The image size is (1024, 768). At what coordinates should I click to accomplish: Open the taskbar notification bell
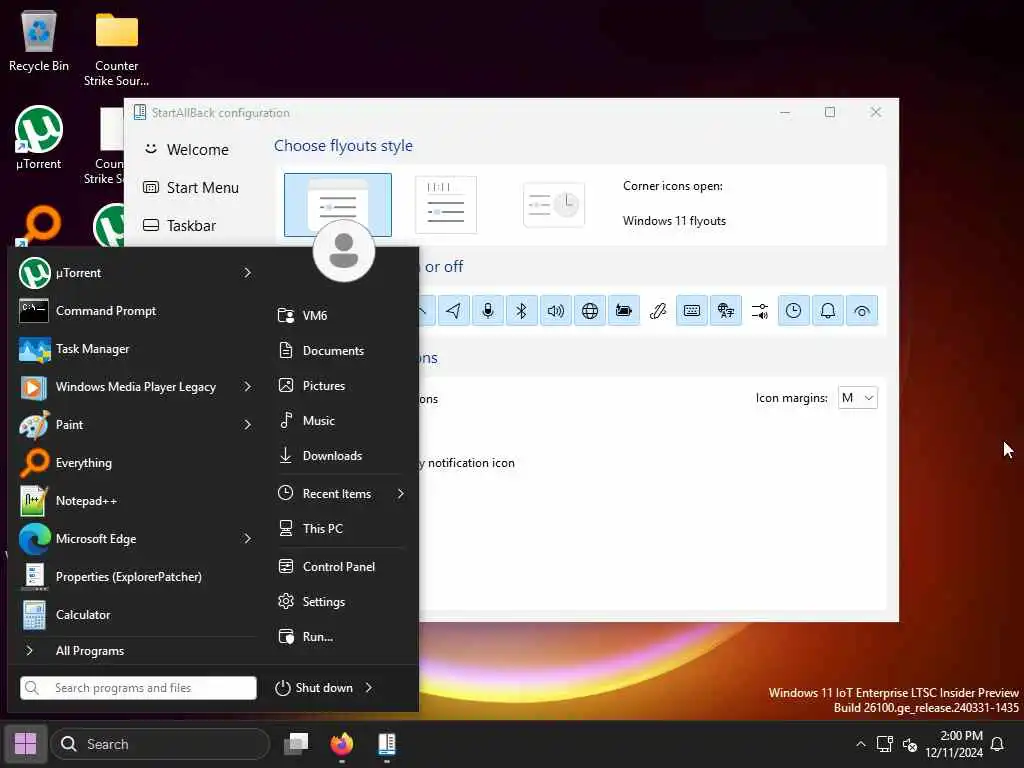997,744
